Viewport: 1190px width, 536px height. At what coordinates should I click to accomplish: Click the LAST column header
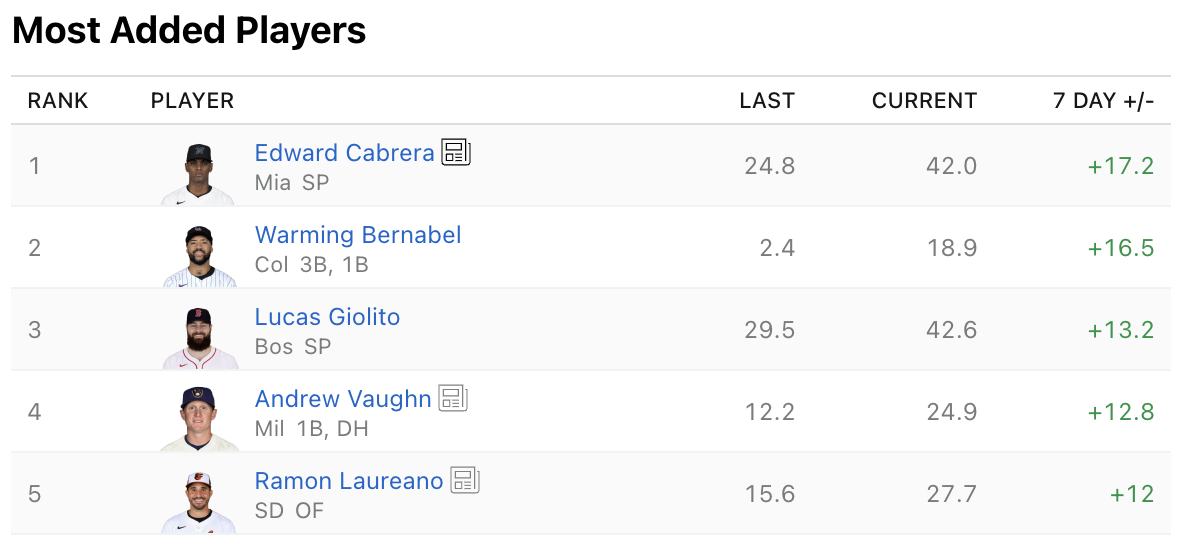(767, 101)
